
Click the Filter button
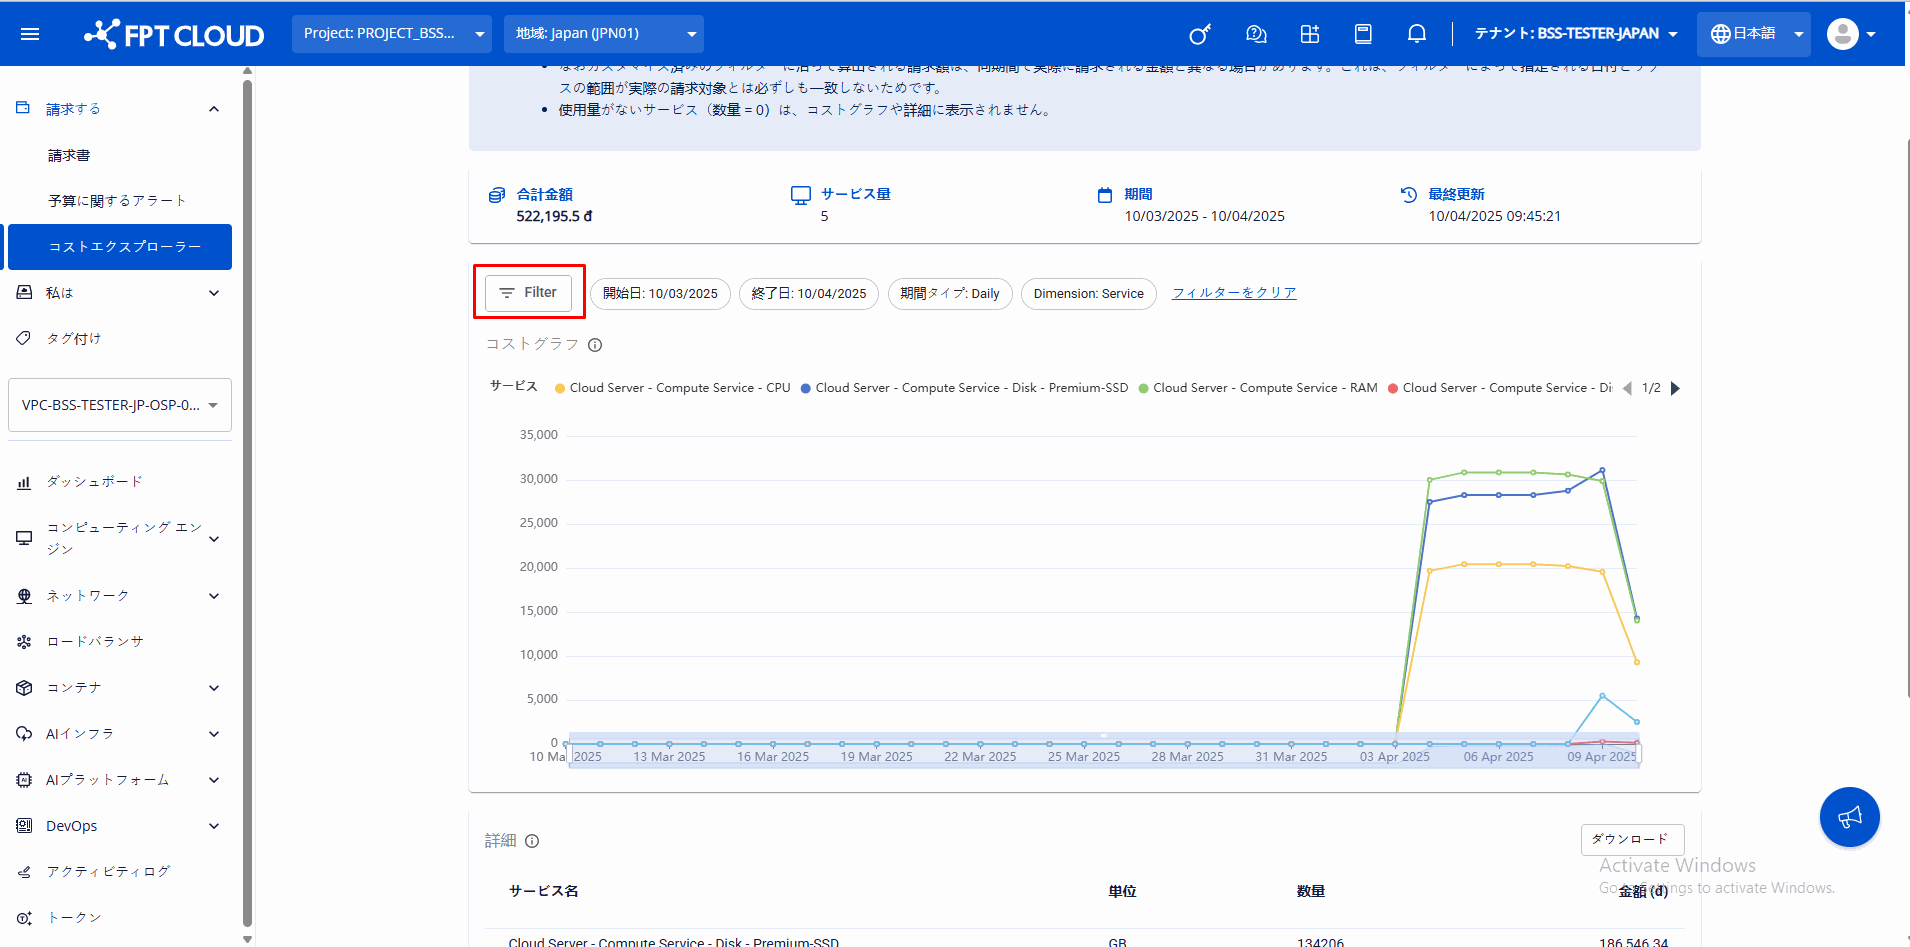(528, 293)
